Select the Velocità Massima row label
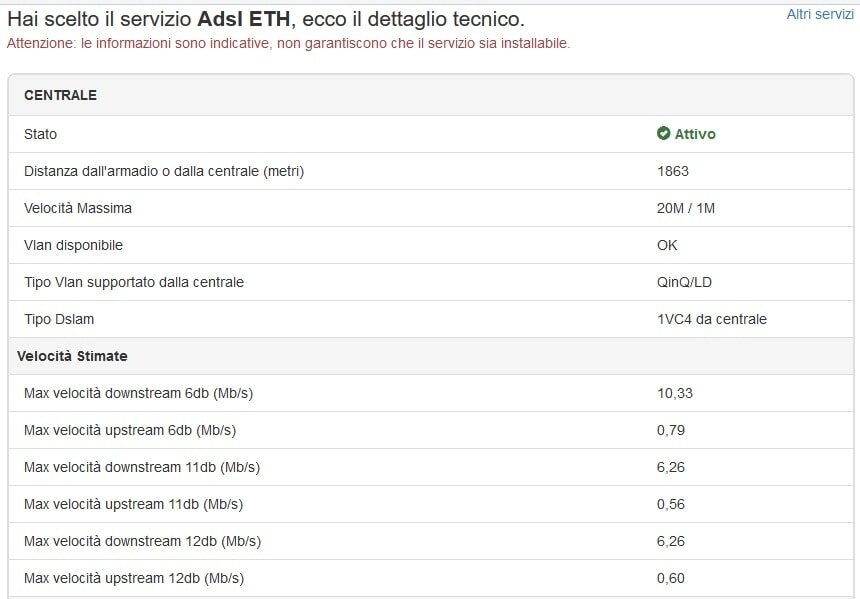 [x=78, y=208]
